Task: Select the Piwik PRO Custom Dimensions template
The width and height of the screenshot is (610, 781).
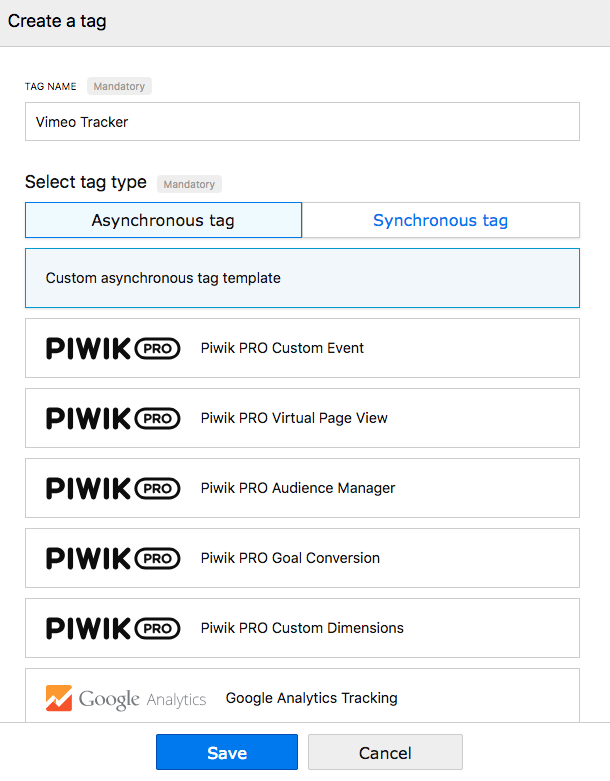Action: click(302, 628)
